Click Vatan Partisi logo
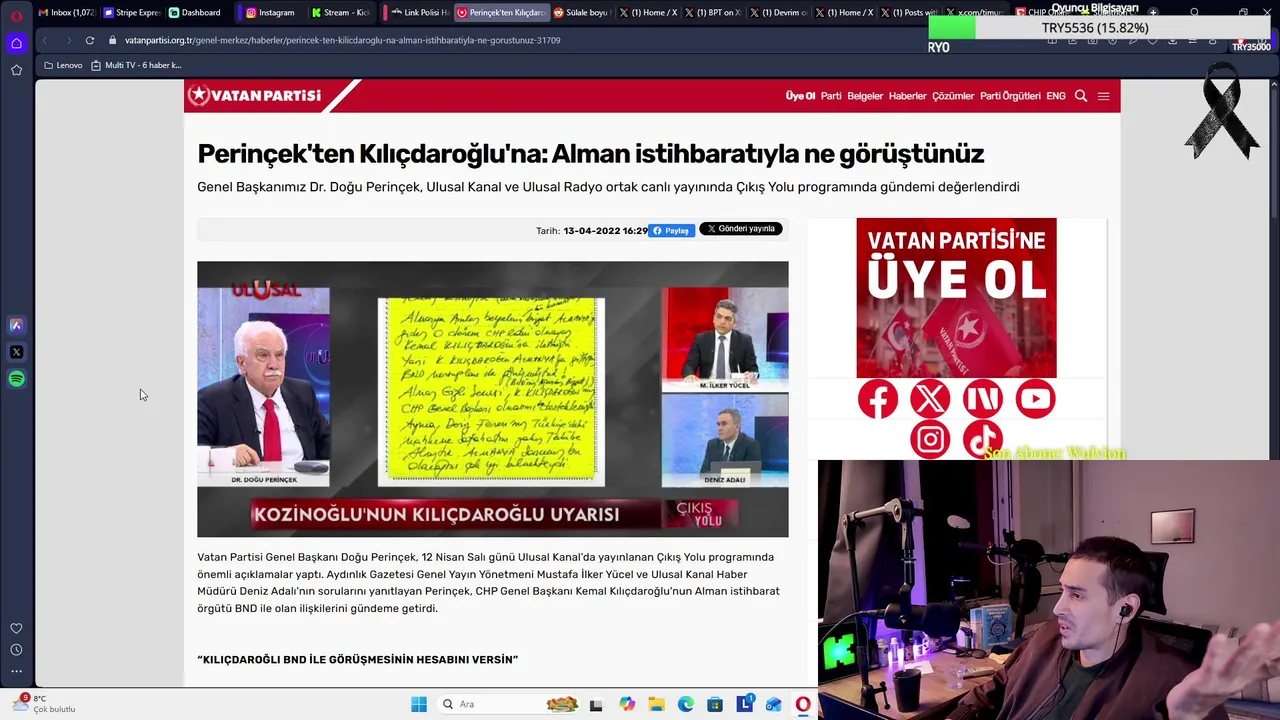Screen dimensions: 1280x720 (255, 95)
